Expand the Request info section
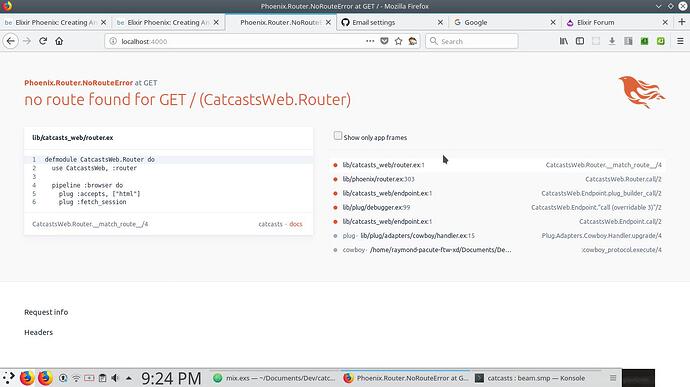Viewport: 690px width, 387px height. tap(46, 312)
